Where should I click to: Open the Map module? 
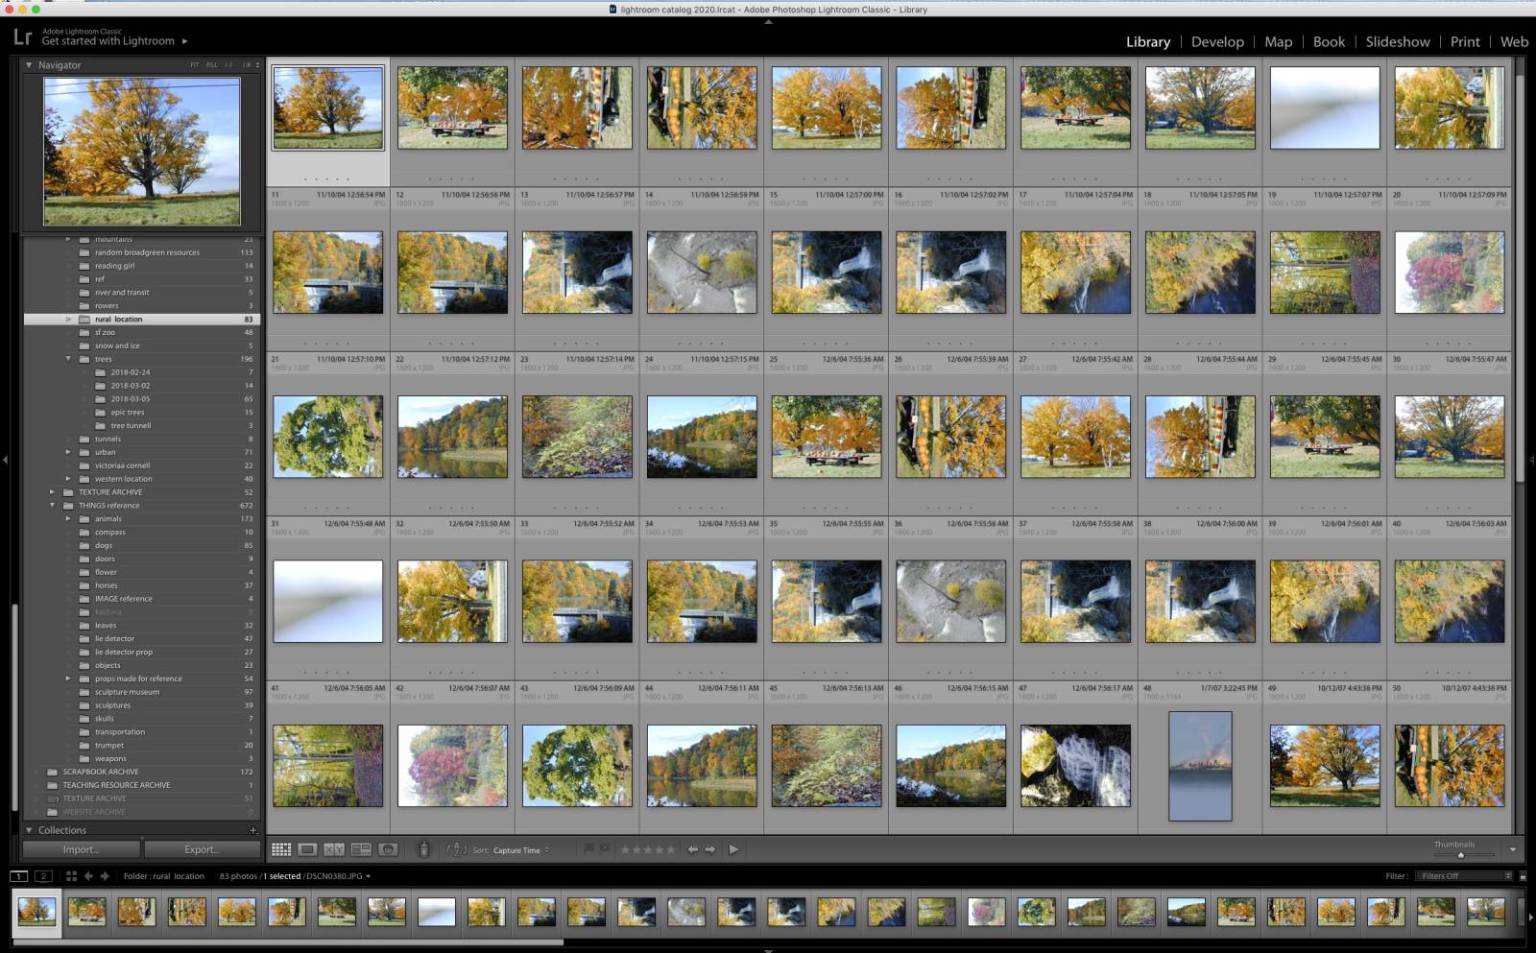click(x=1278, y=42)
